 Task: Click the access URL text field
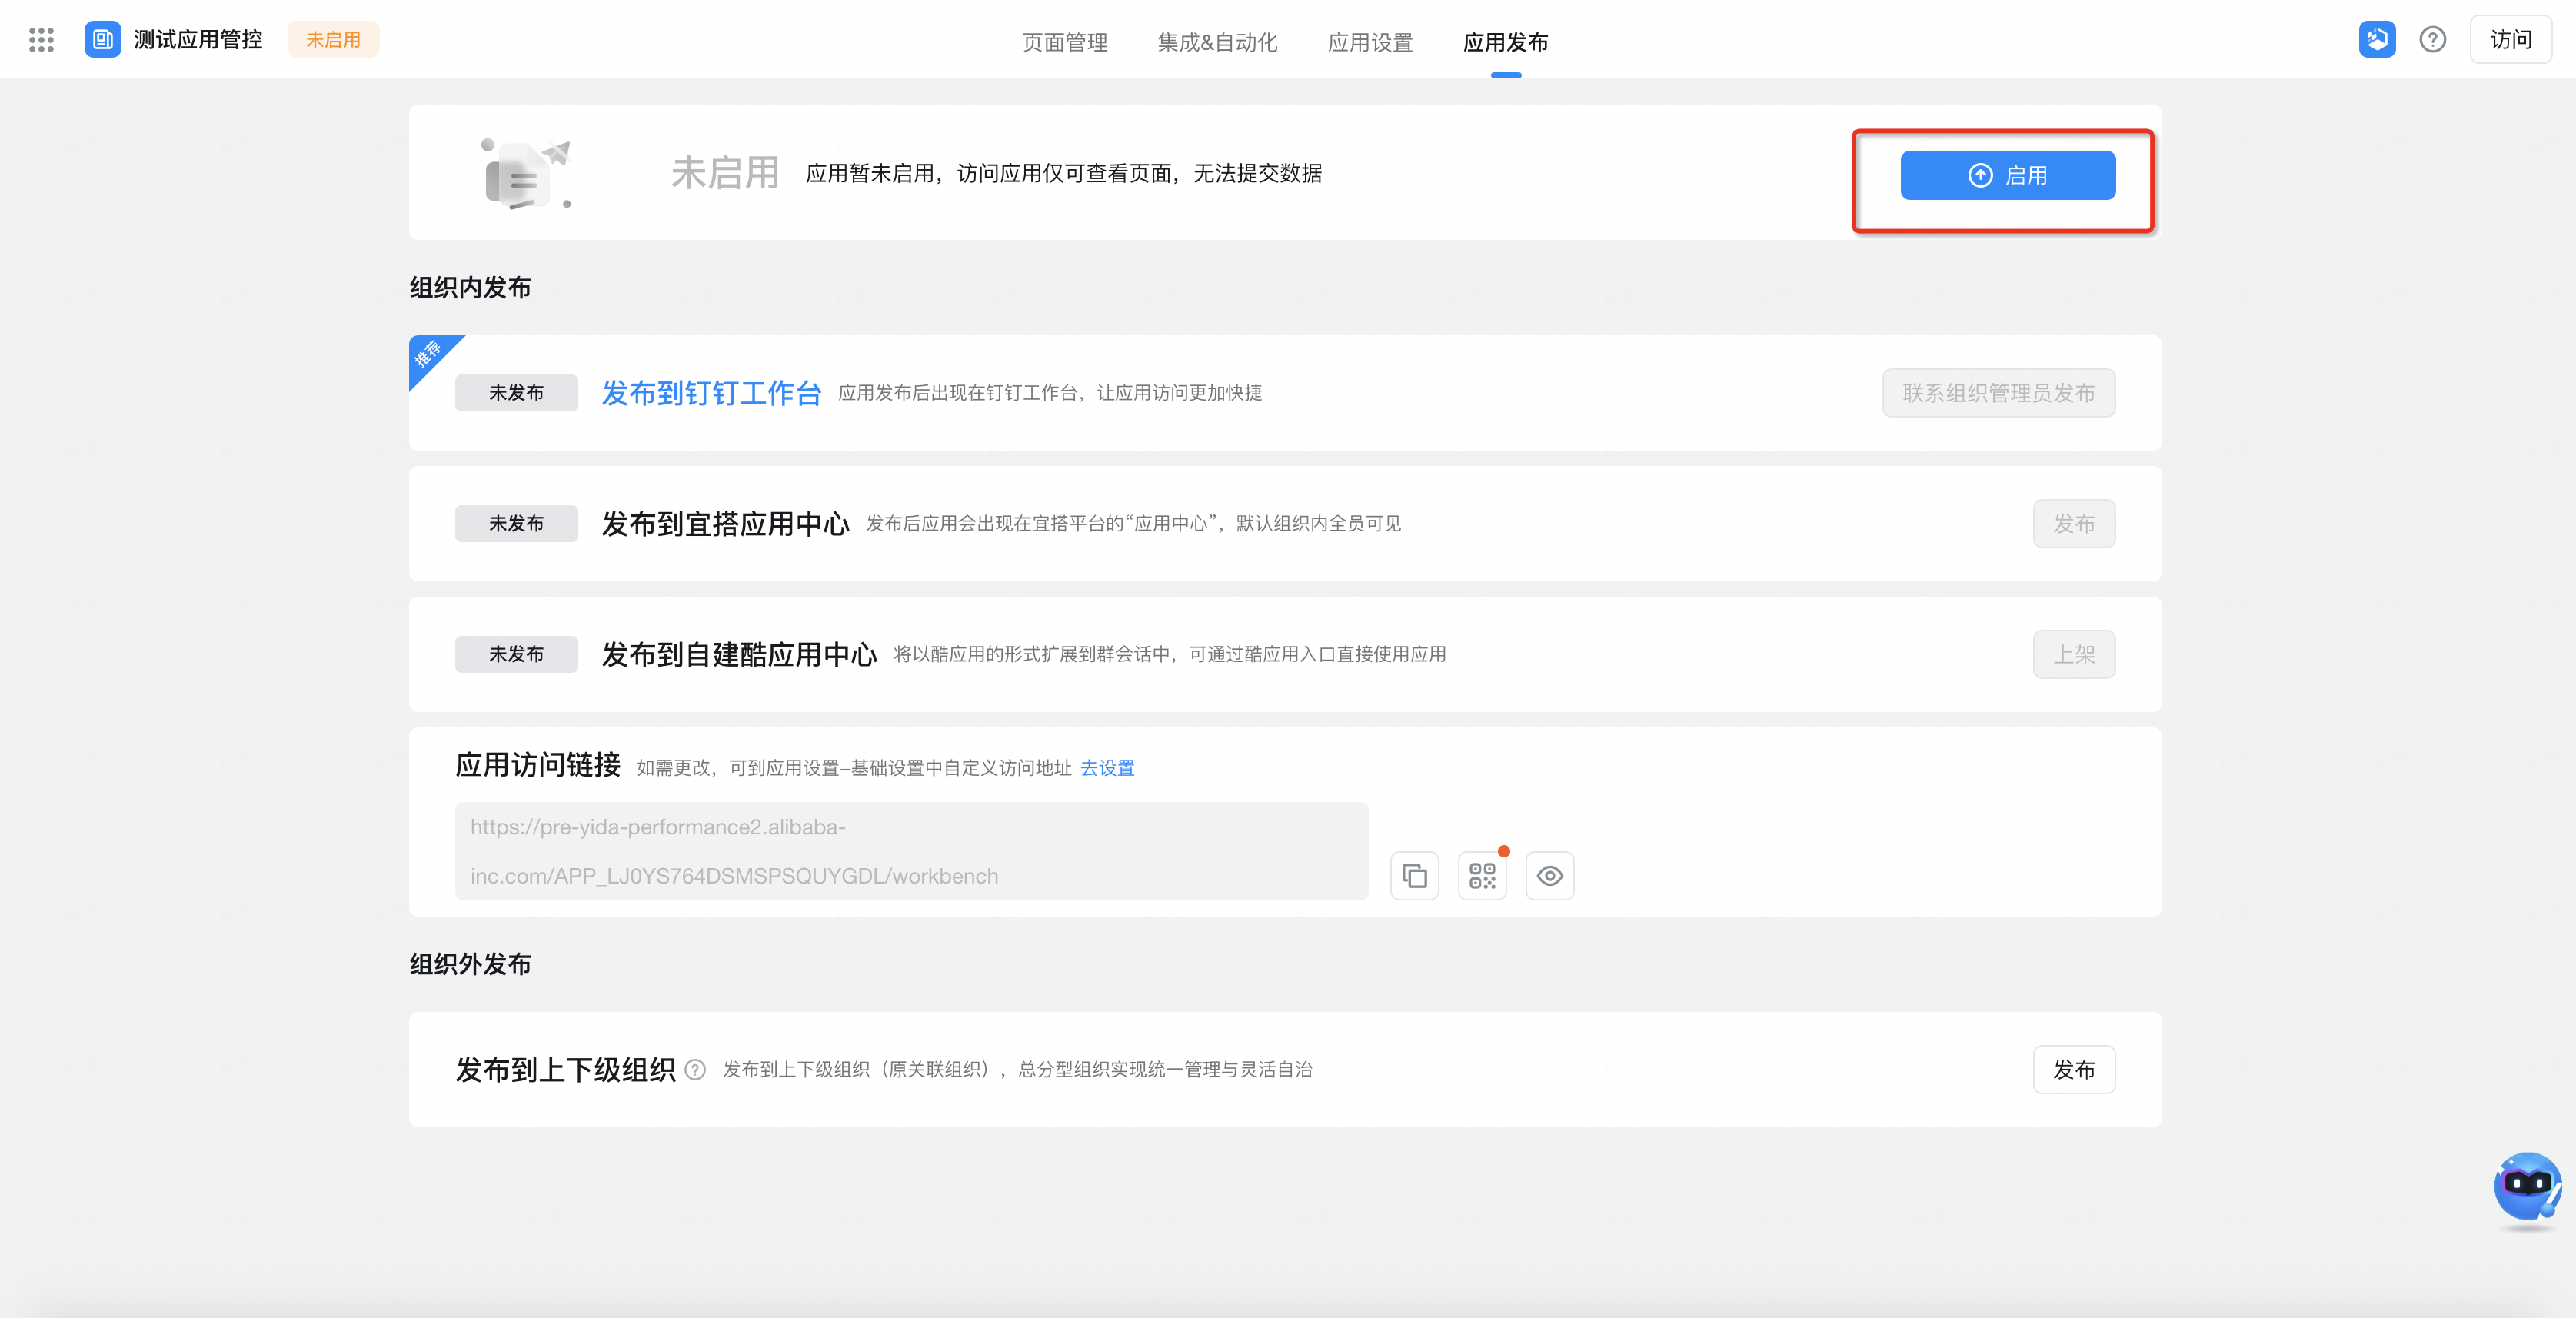pos(911,851)
